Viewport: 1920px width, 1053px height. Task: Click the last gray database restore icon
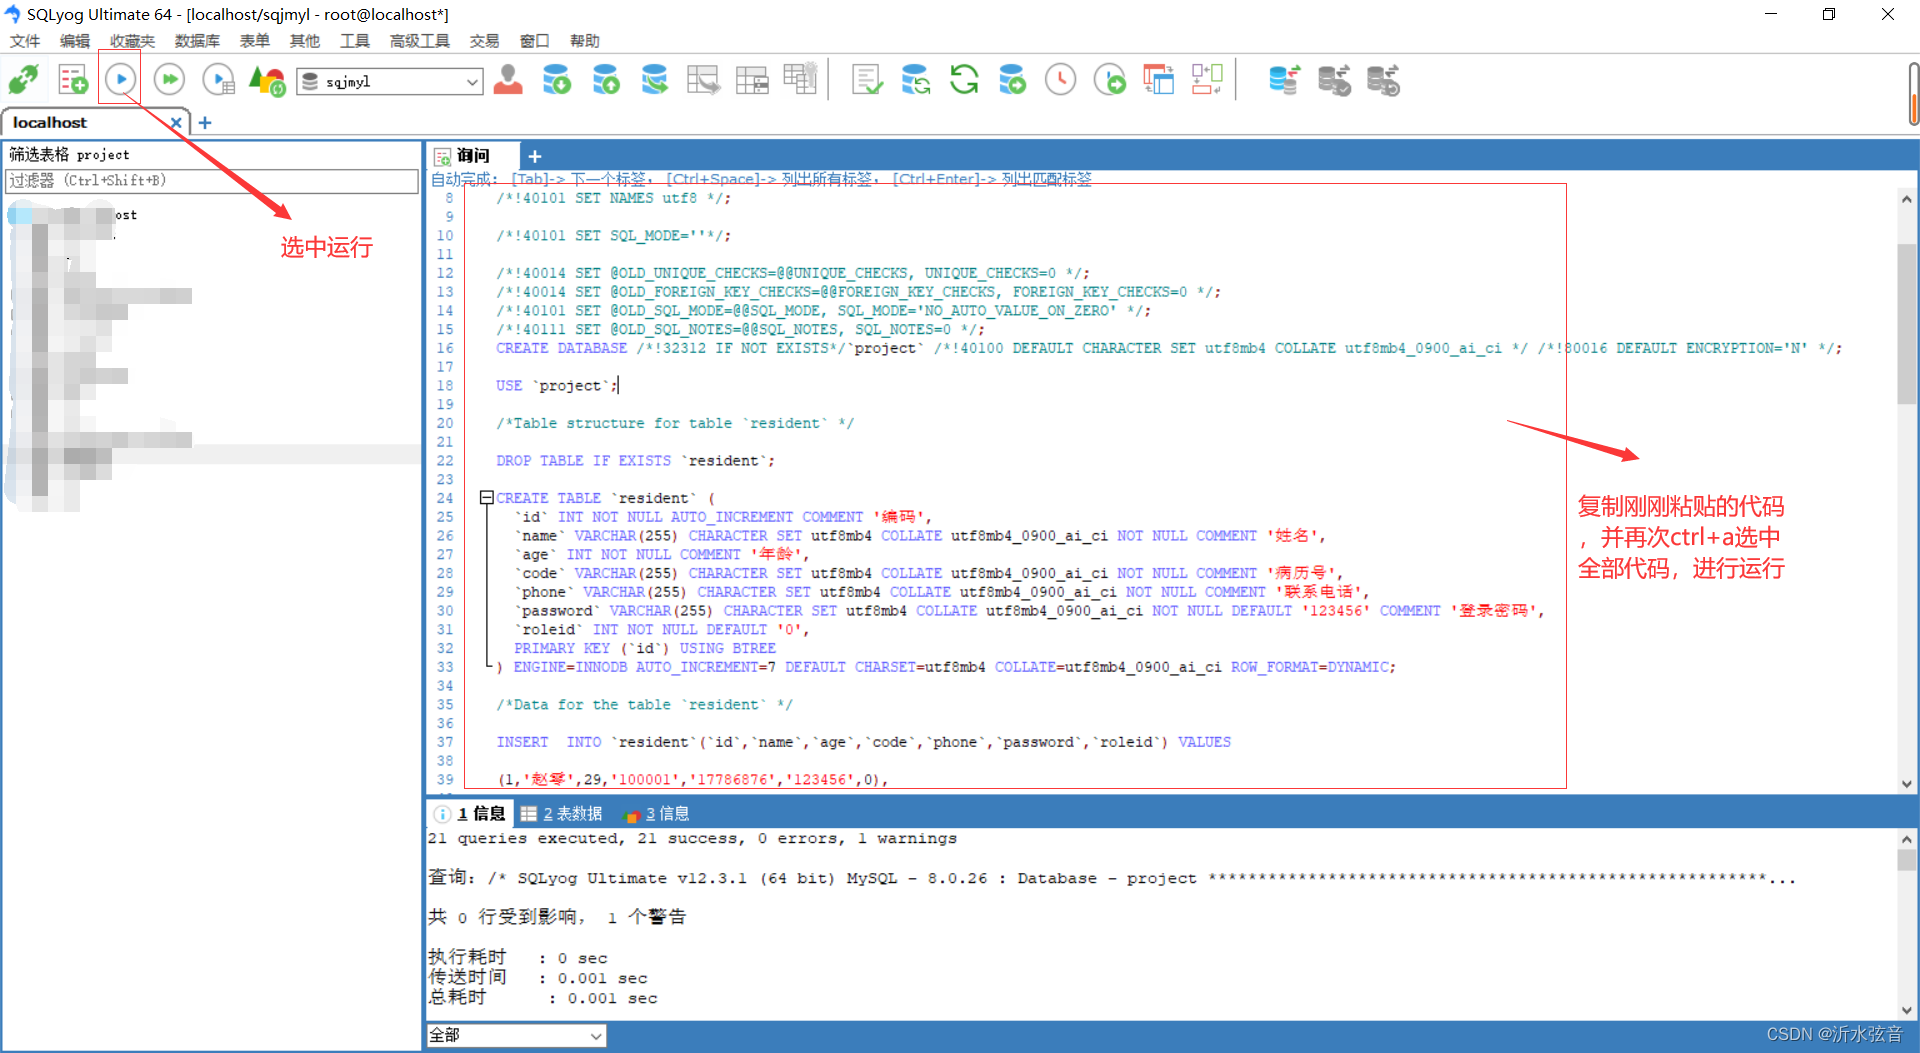tap(1383, 79)
